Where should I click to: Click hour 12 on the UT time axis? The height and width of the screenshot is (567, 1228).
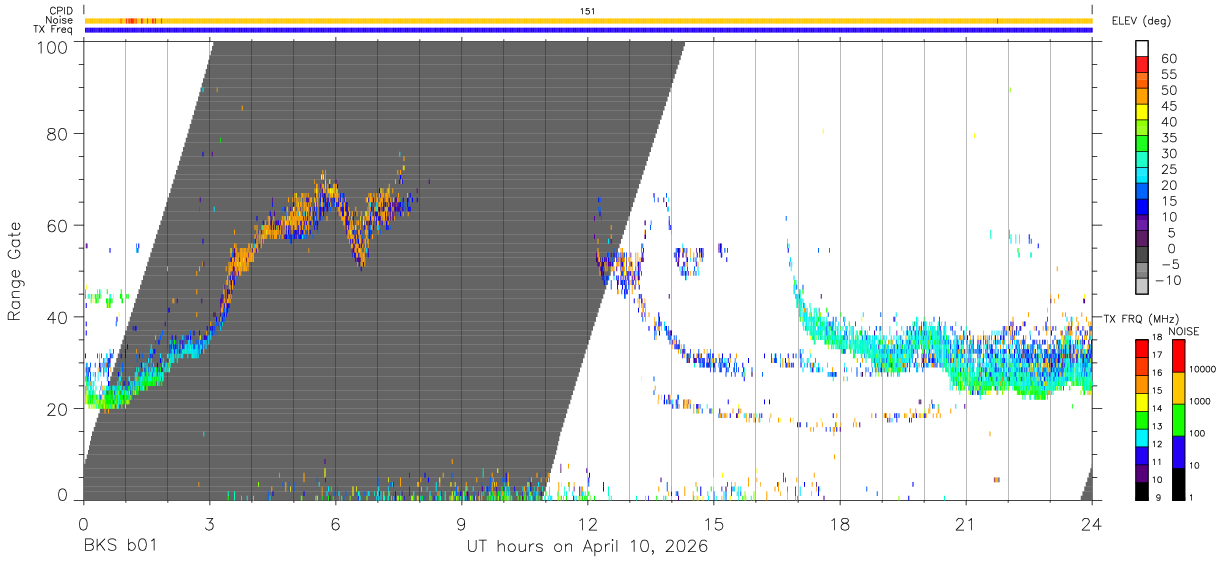click(588, 524)
